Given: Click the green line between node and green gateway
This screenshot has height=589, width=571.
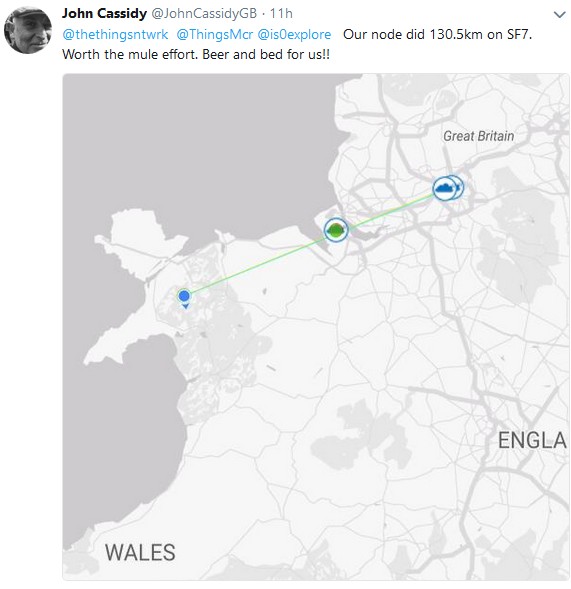Looking at the screenshot, I should coord(257,264).
